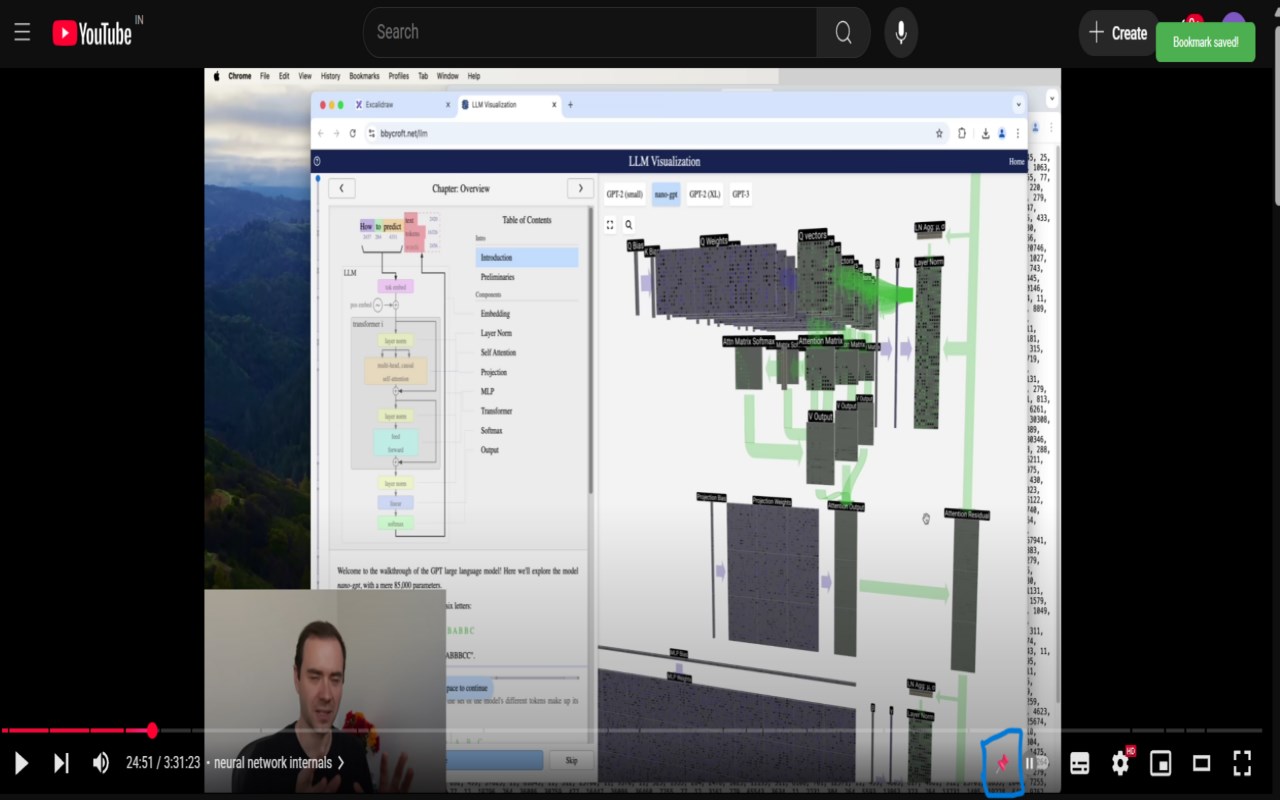Click the magnifier icon above the 3D model
This screenshot has height=800, width=1280.
[629, 225]
